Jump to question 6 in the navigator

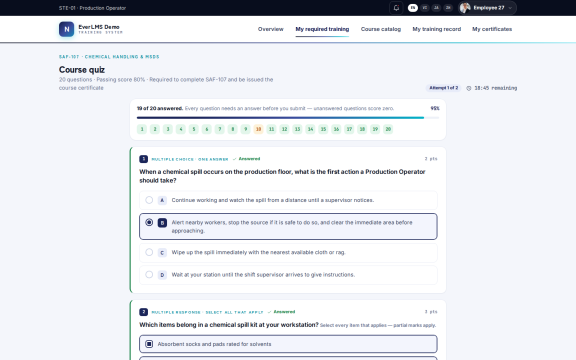[207, 129]
